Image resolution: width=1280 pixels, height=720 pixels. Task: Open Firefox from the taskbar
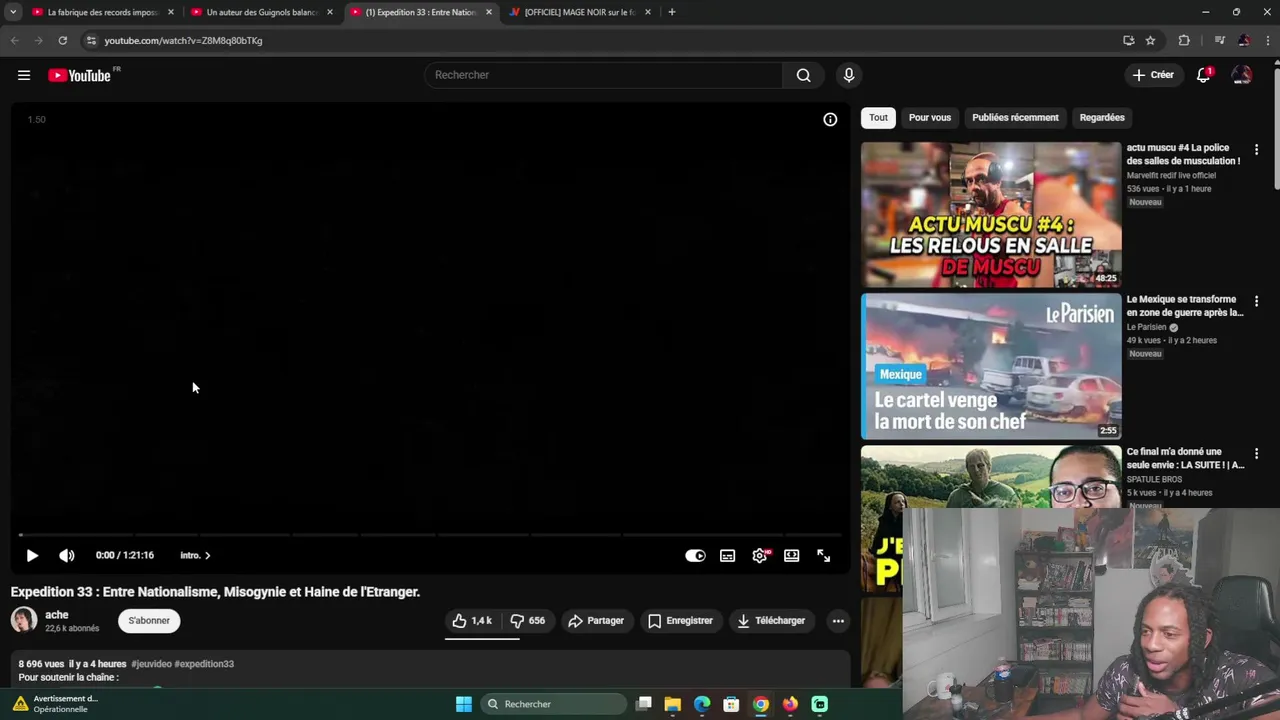790,704
